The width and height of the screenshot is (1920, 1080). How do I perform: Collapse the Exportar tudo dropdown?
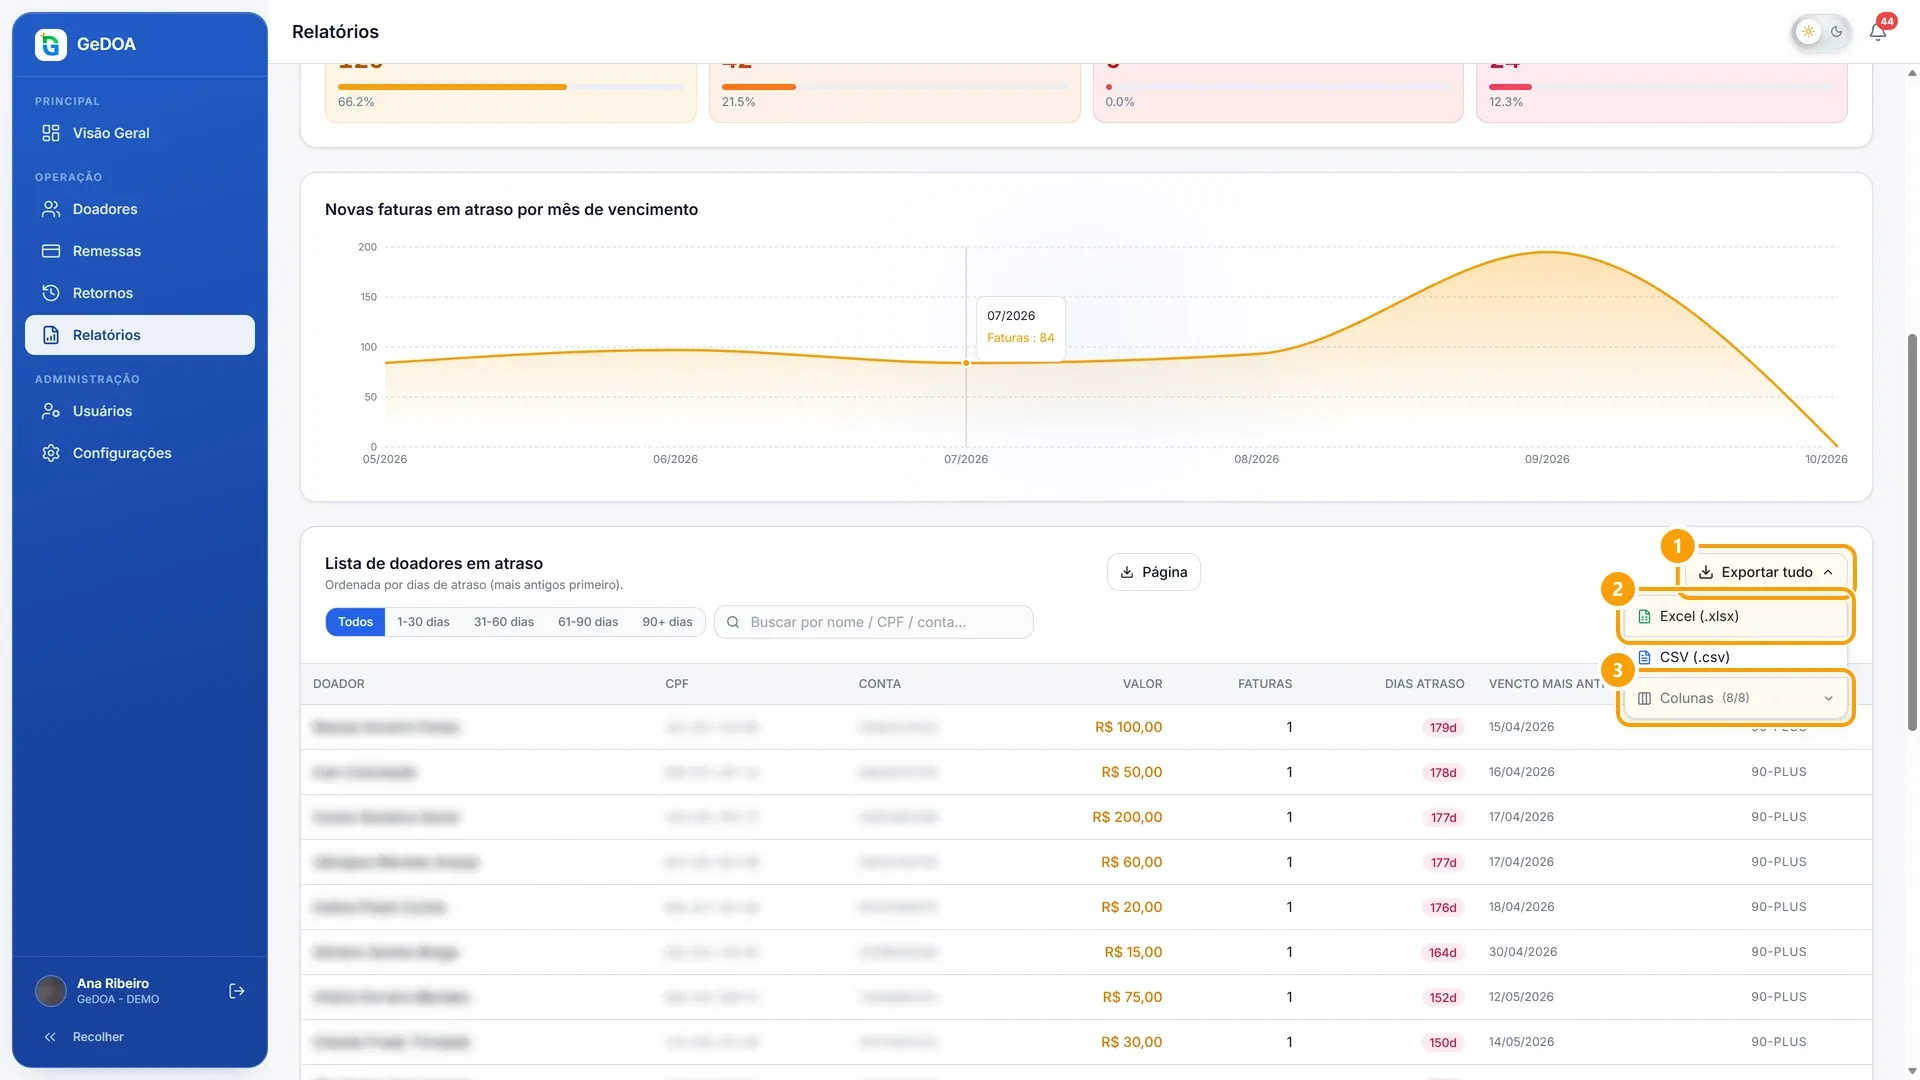point(1766,572)
